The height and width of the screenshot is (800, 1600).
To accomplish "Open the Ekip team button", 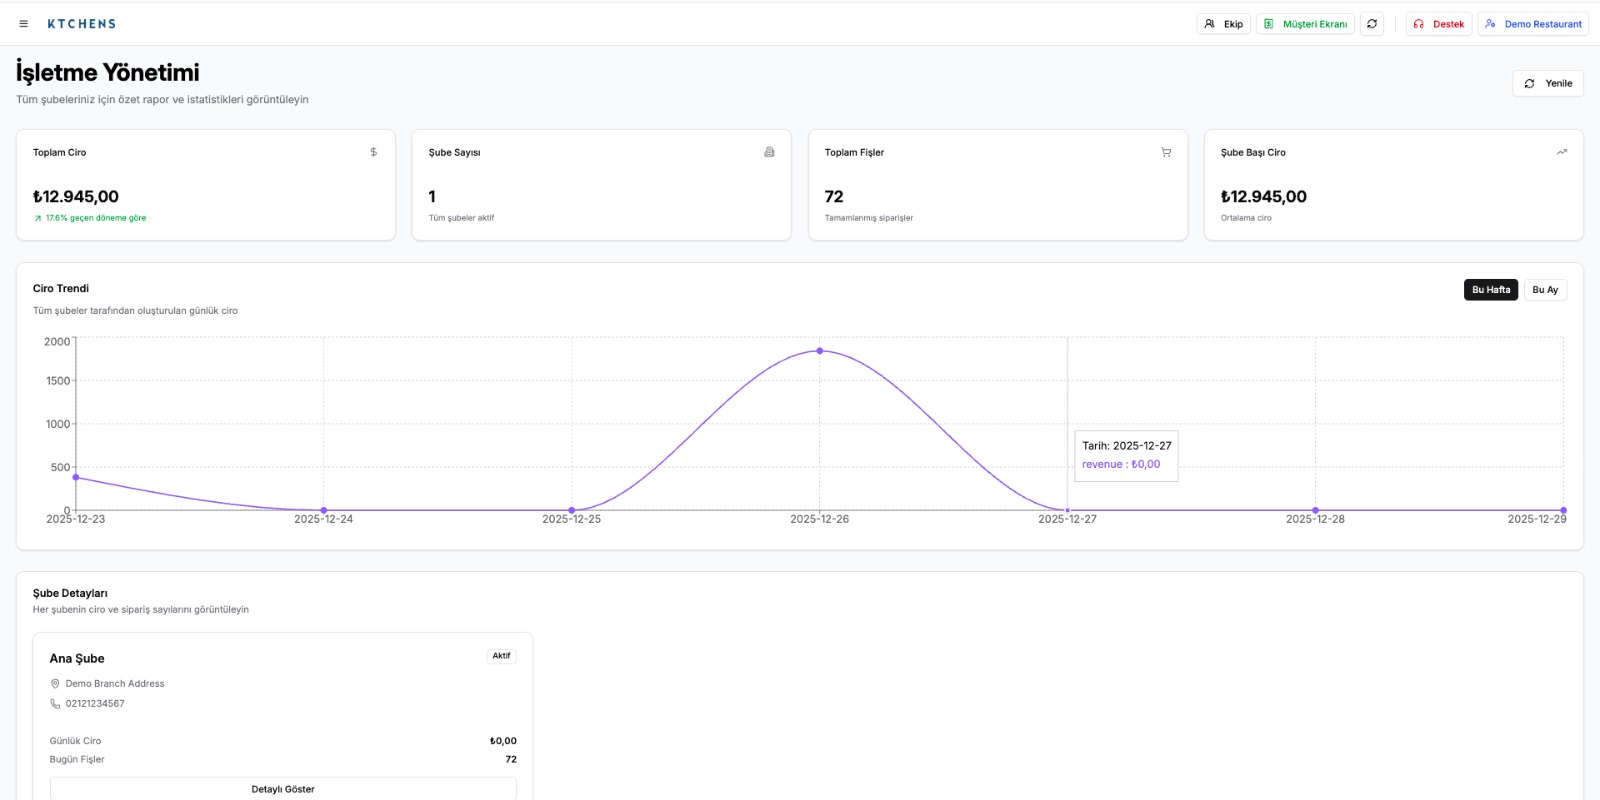I will (x=1224, y=24).
